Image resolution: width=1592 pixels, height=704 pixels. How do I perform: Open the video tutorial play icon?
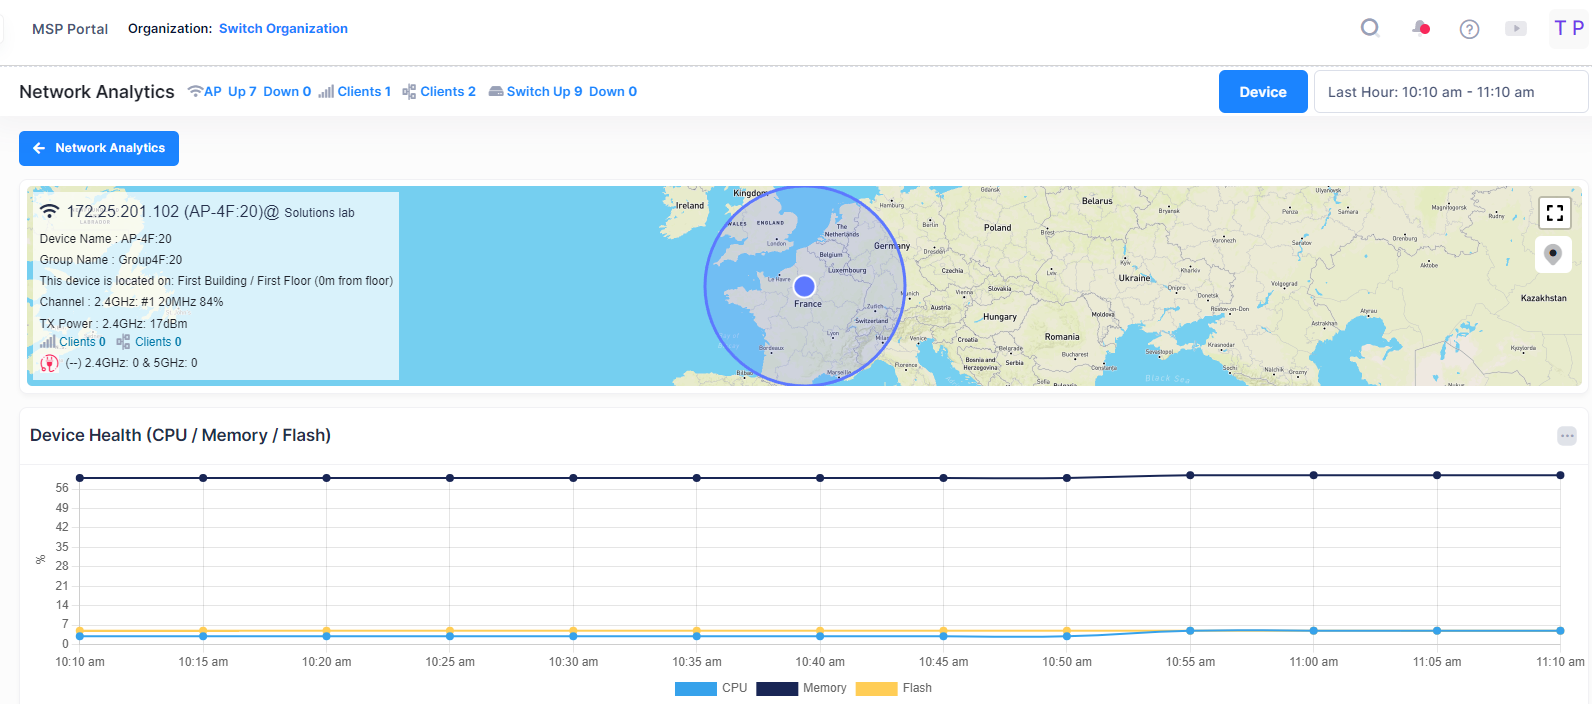point(1516,29)
